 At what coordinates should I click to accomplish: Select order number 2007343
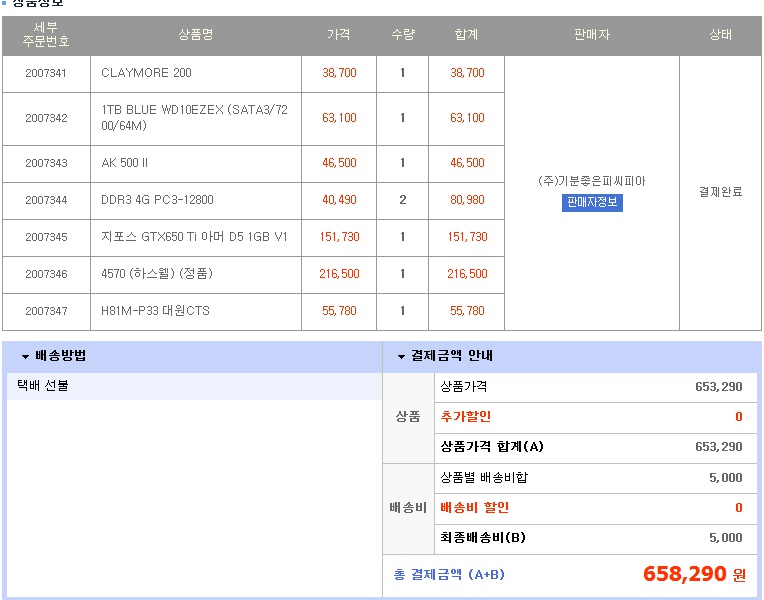coord(46,163)
